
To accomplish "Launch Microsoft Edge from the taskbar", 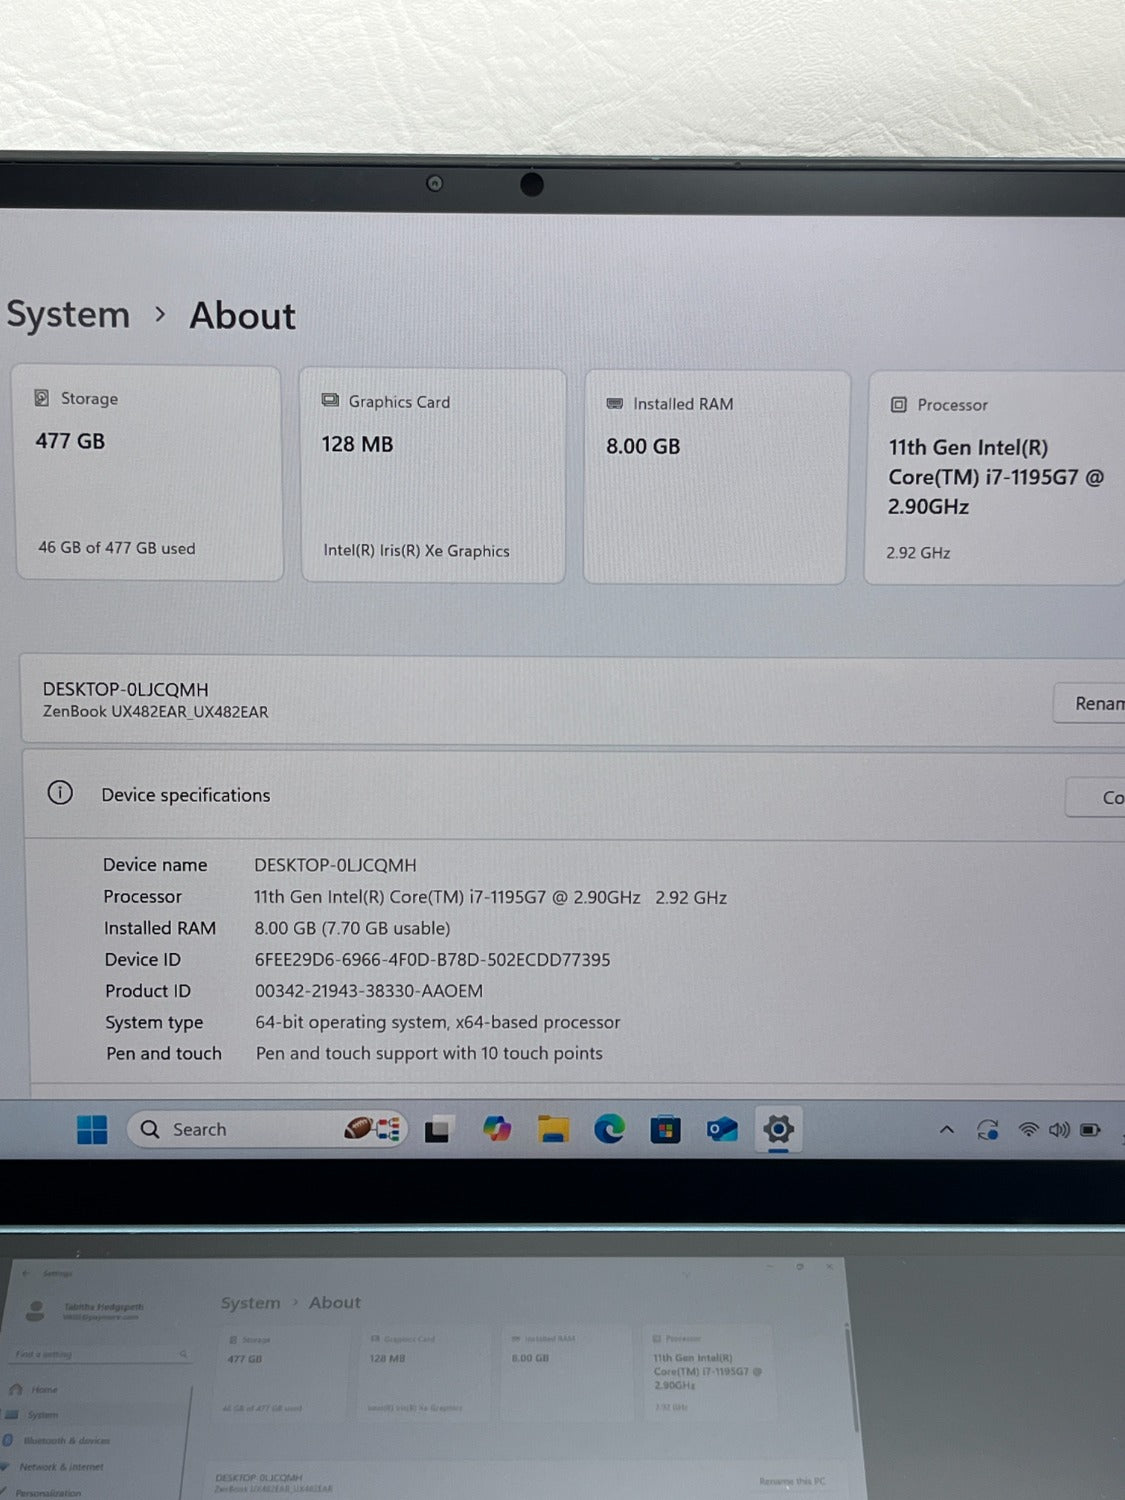I will [x=609, y=1130].
